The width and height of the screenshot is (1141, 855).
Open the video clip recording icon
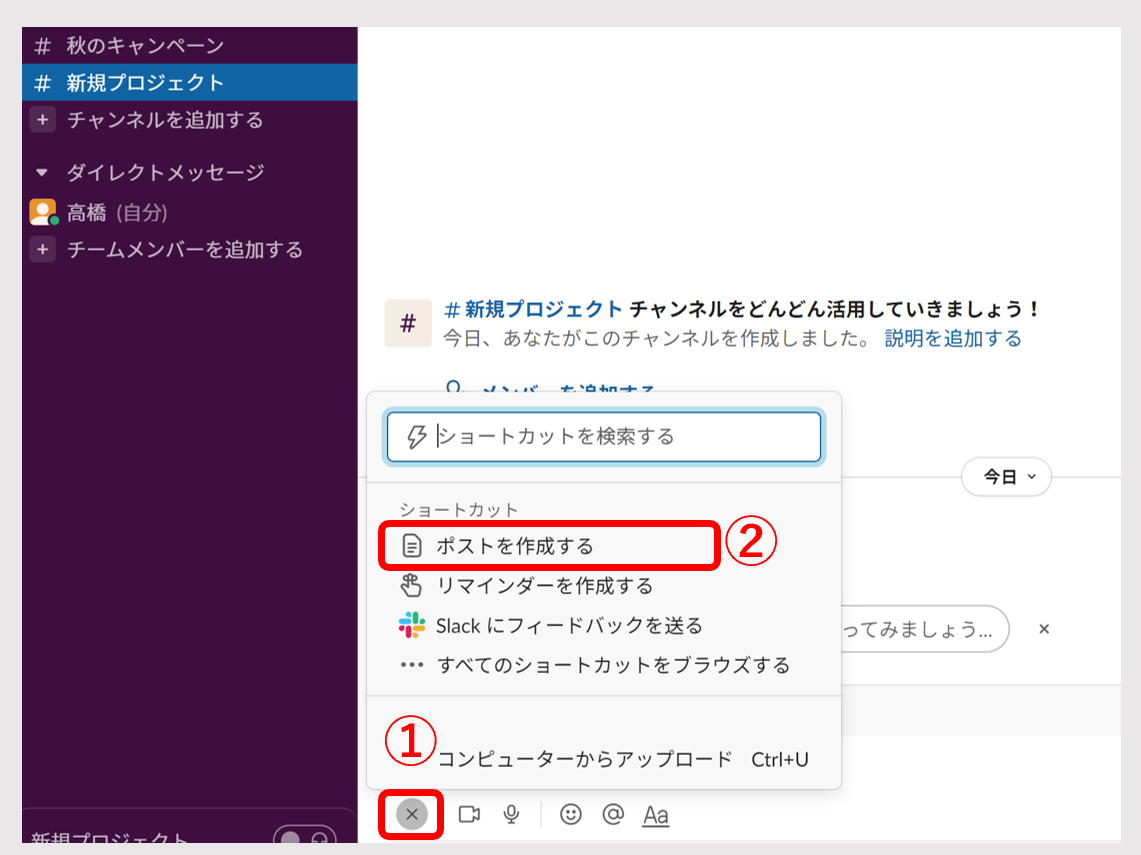[x=469, y=815]
